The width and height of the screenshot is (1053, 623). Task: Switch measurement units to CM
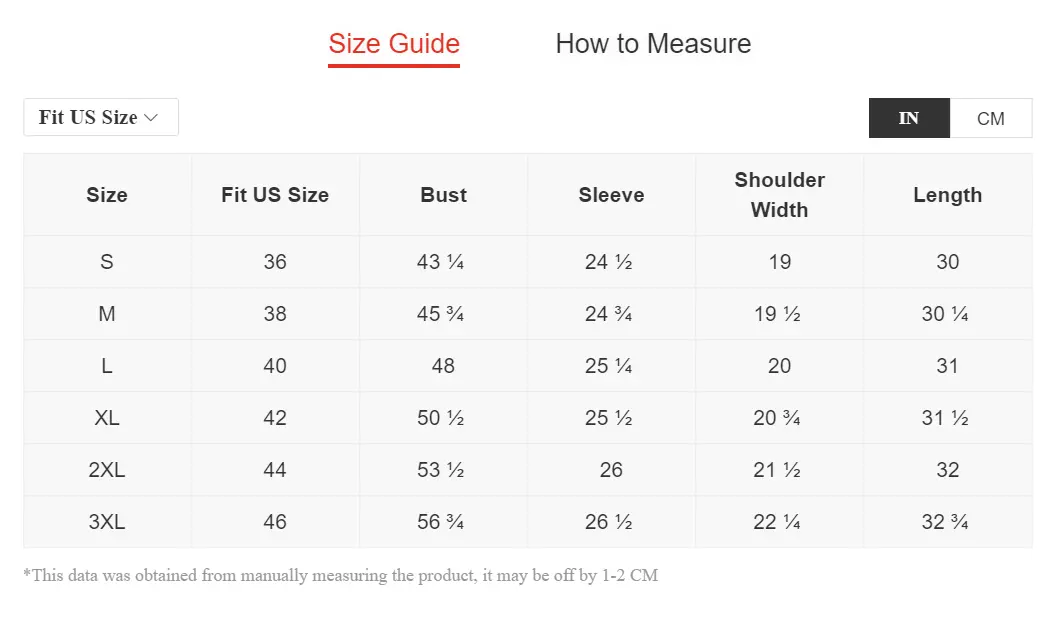pyautogui.click(x=991, y=118)
